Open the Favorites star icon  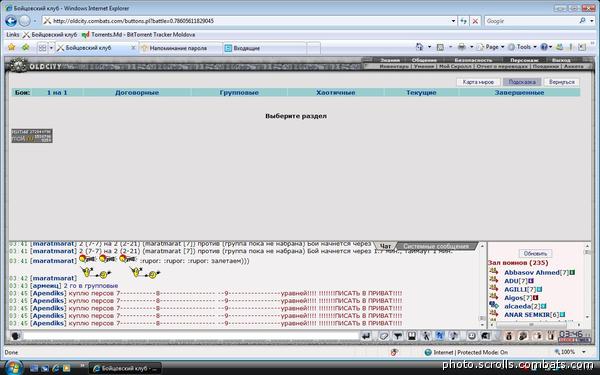pyautogui.click(x=11, y=47)
